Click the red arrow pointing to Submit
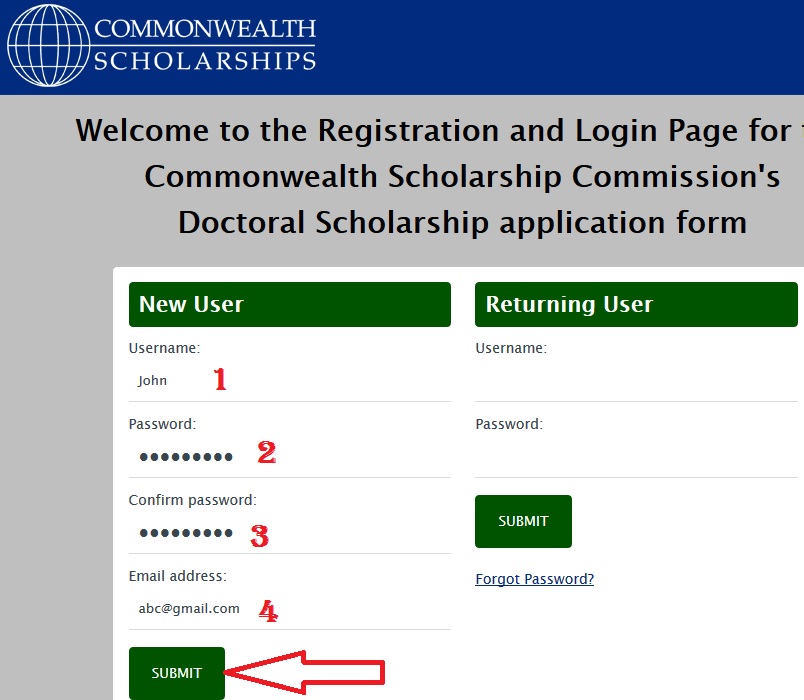This screenshot has height=700, width=804. (x=305, y=672)
